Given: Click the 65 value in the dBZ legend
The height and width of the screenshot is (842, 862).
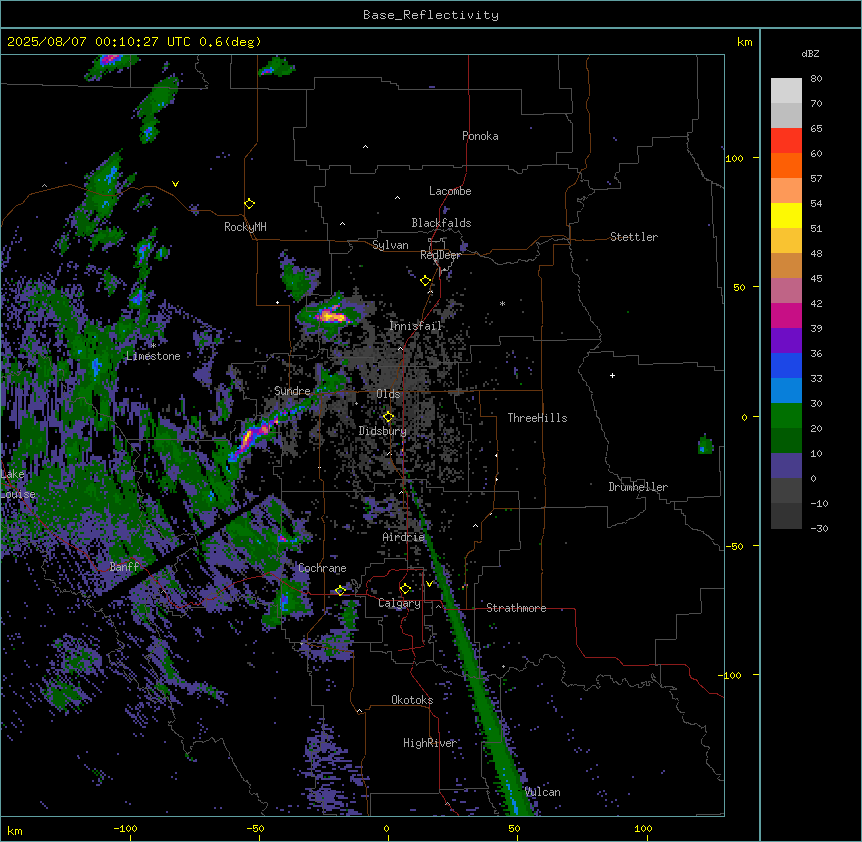Looking at the screenshot, I should (x=816, y=129).
